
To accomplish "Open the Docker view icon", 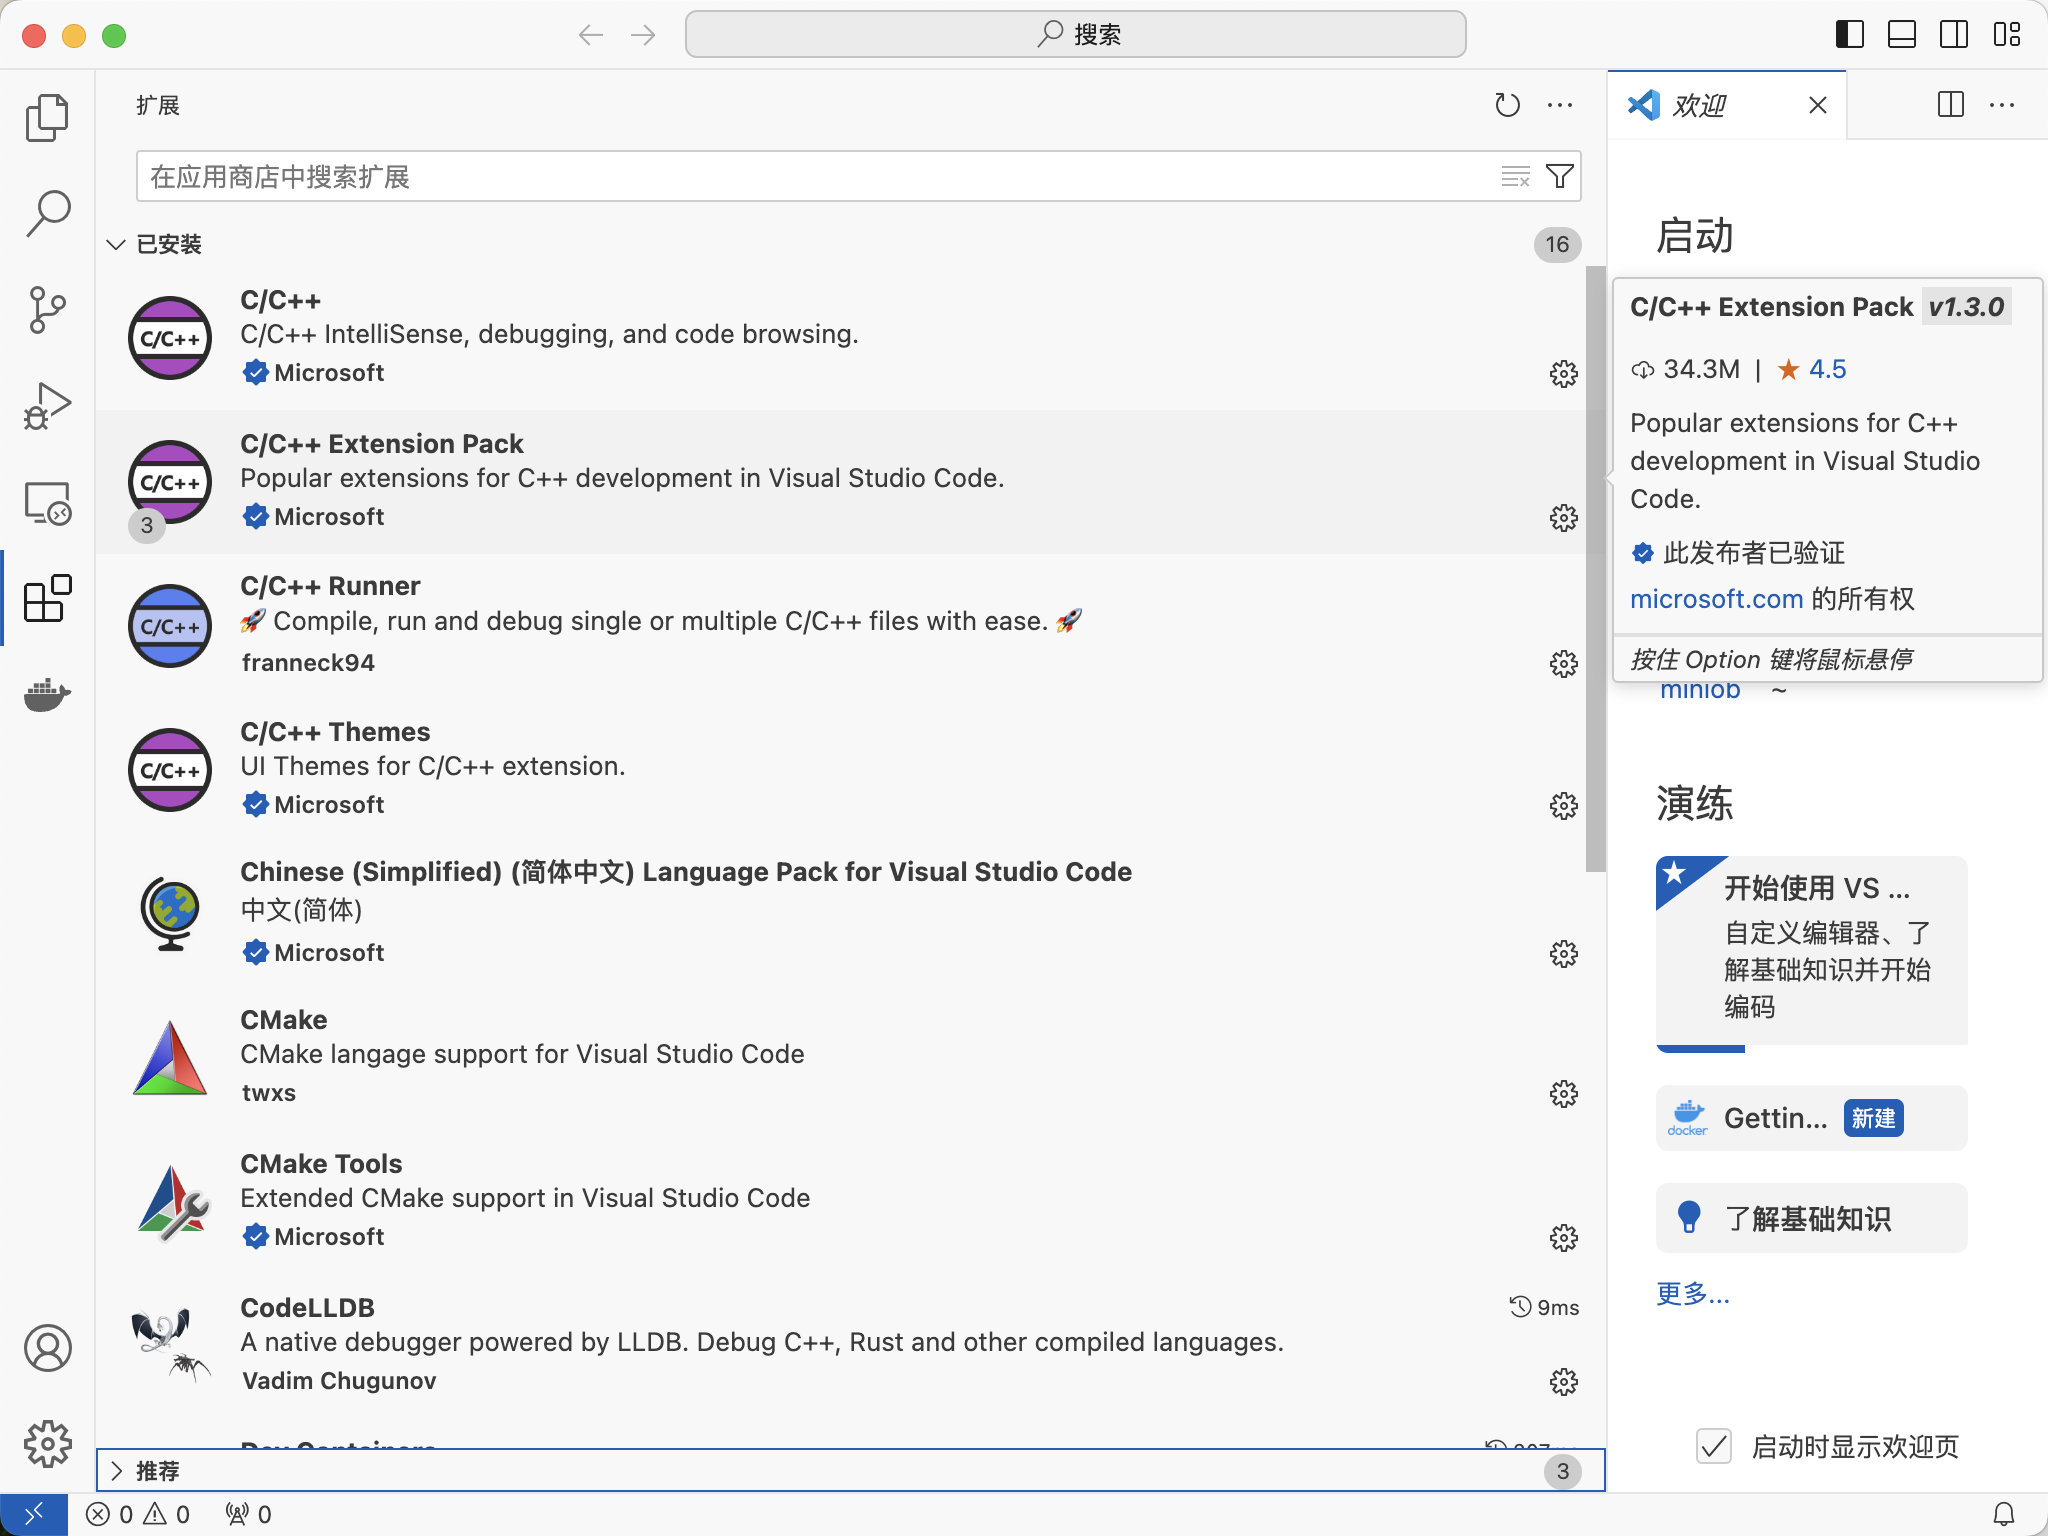I will [47, 694].
